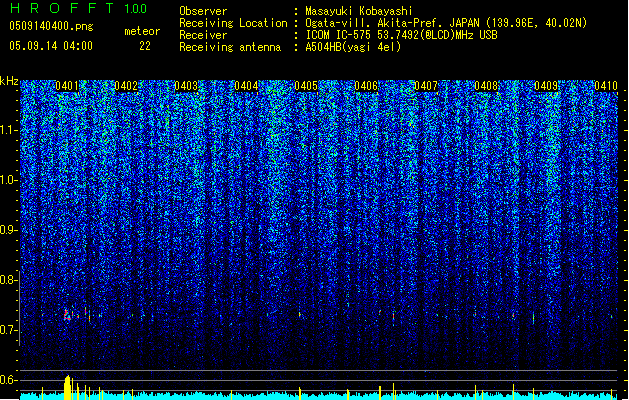This screenshot has width=629, height=400.
Task: Click the date stamp 05.09.14 04:00
Action: (x=51, y=46)
